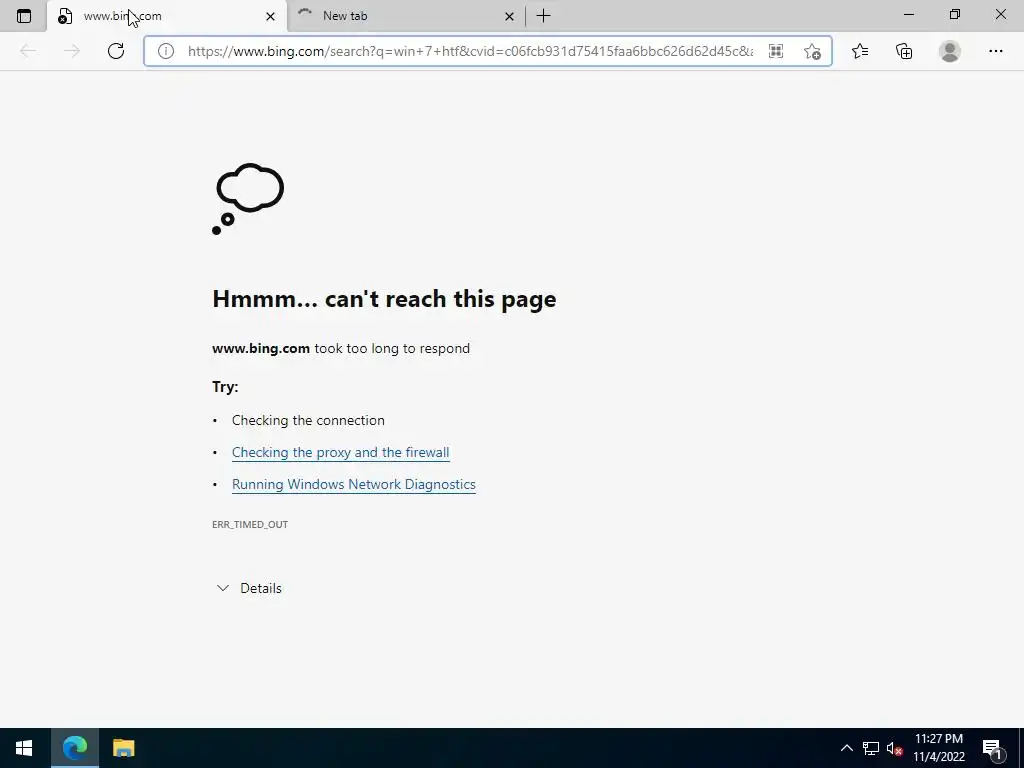Restore down the Edge window
1024x768 pixels.
(x=955, y=15)
